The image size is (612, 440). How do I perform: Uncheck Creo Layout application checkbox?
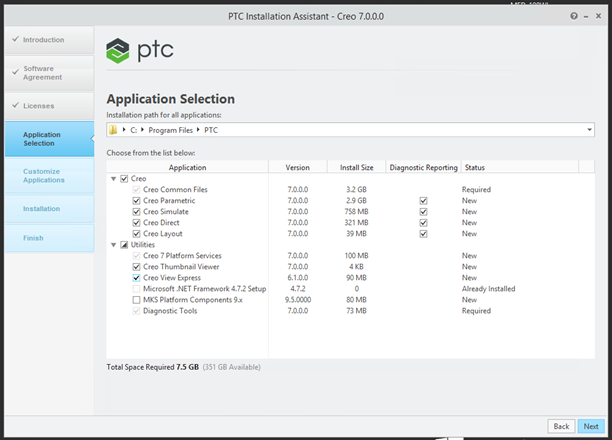click(x=136, y=234)
